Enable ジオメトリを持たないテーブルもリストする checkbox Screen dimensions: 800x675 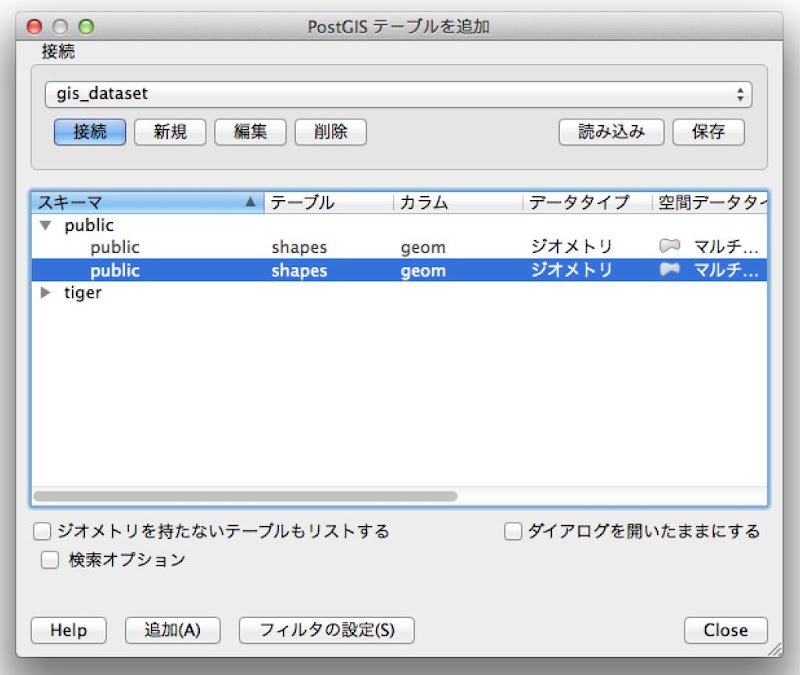pos(42,531)
